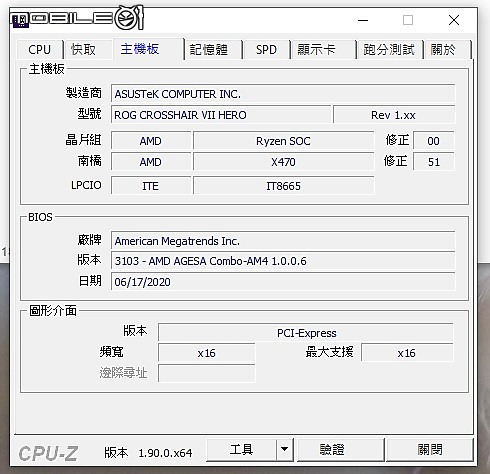The width and height of the screenshot is (490, 474).
Task: Click the 關閉 close button
Action: click(x=430, y=450)
